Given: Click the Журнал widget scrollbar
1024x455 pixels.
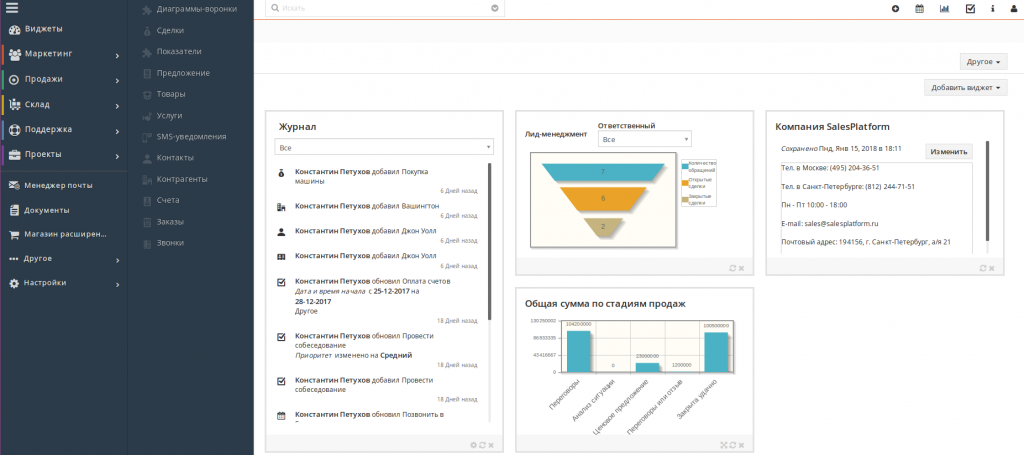Looking at the screenshot, I should coord(490,242).
